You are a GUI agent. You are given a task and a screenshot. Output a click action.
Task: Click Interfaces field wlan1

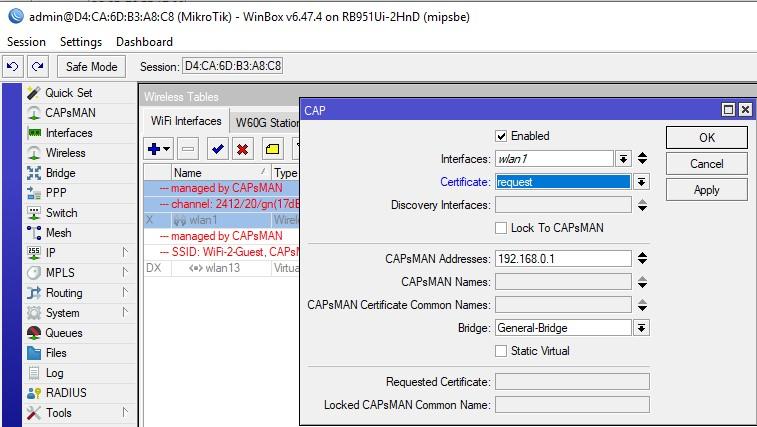coord(554,158)
